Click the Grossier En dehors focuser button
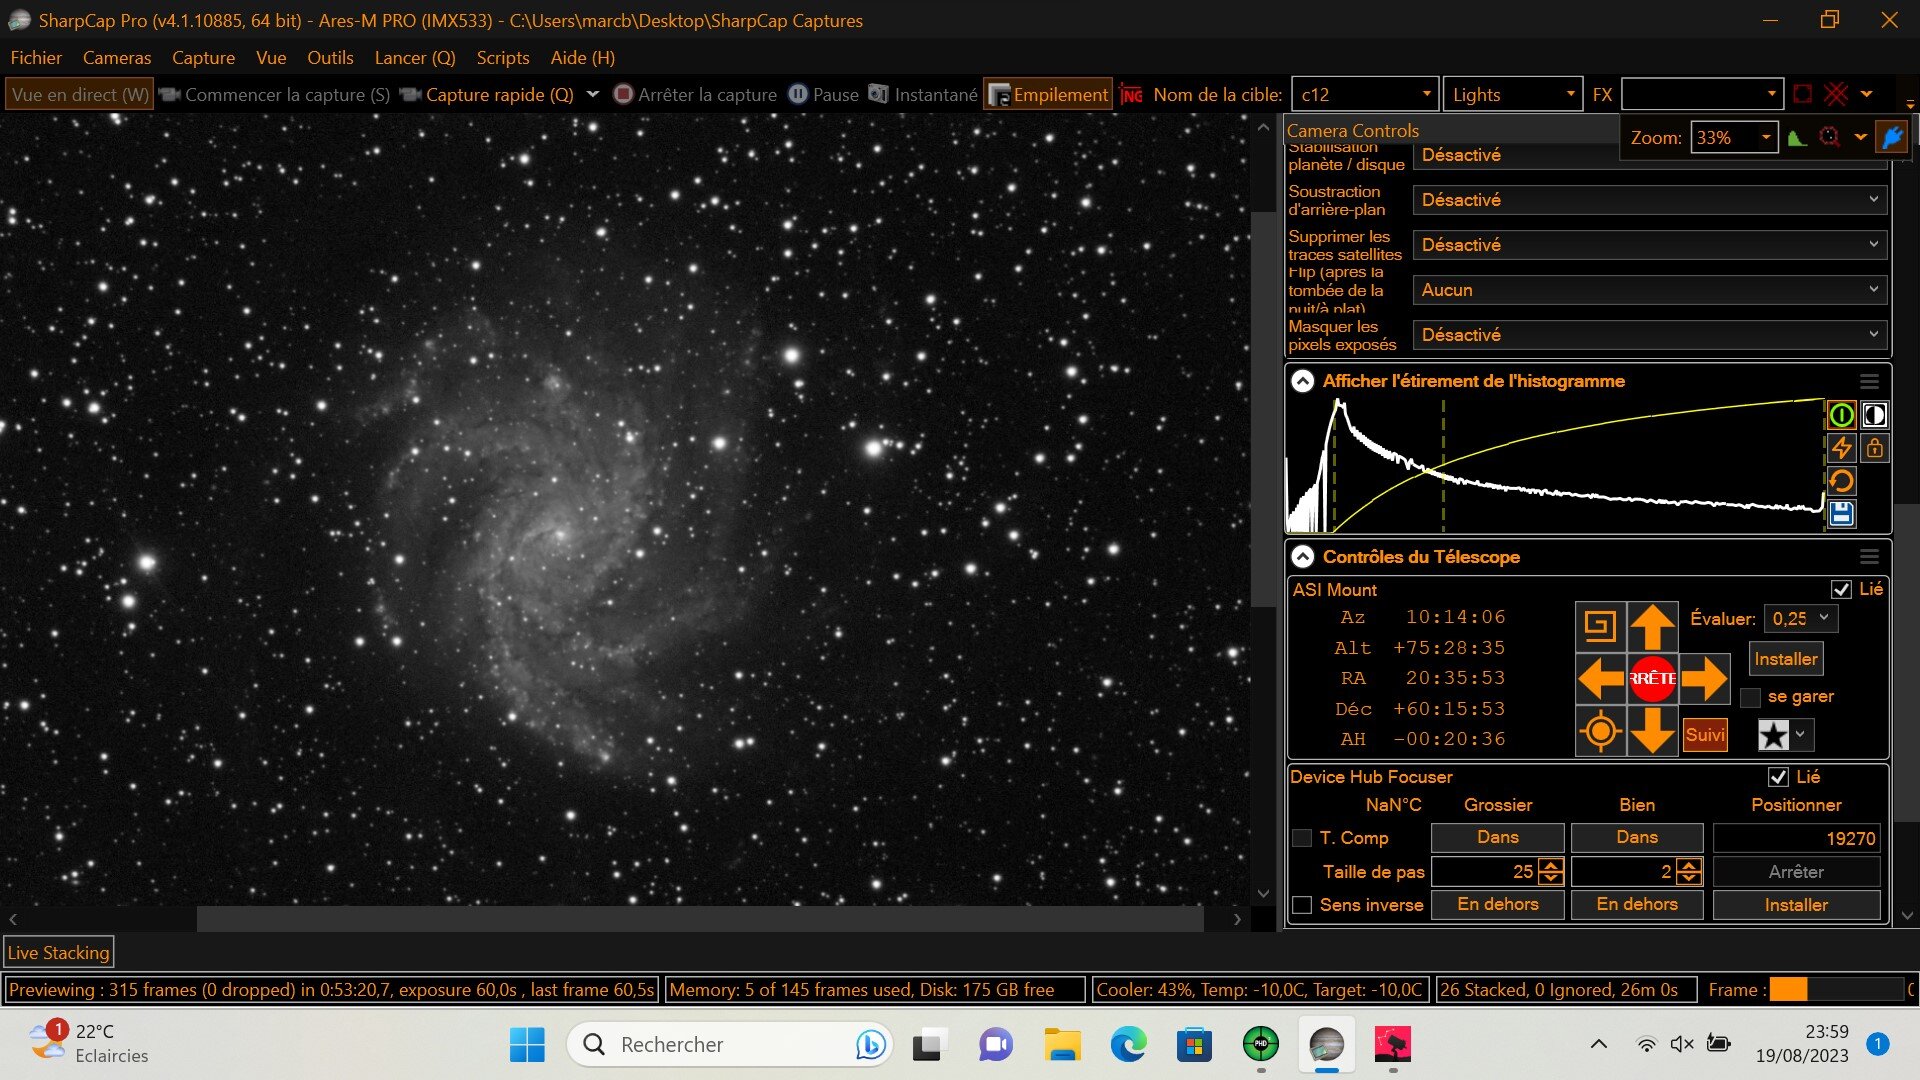Viewport: 1920px width, 1080px height. pos(1497,904)
